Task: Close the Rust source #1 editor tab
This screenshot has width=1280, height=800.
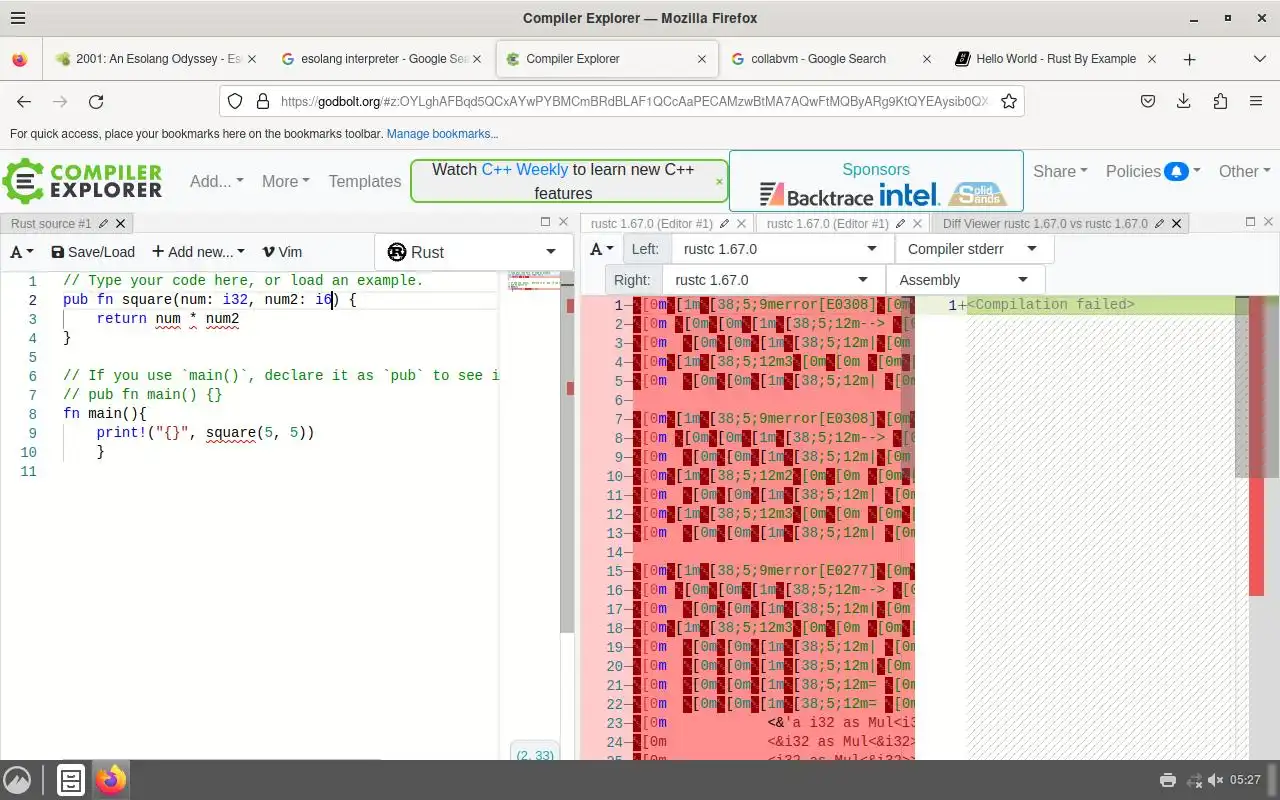Action: [121, 224]
